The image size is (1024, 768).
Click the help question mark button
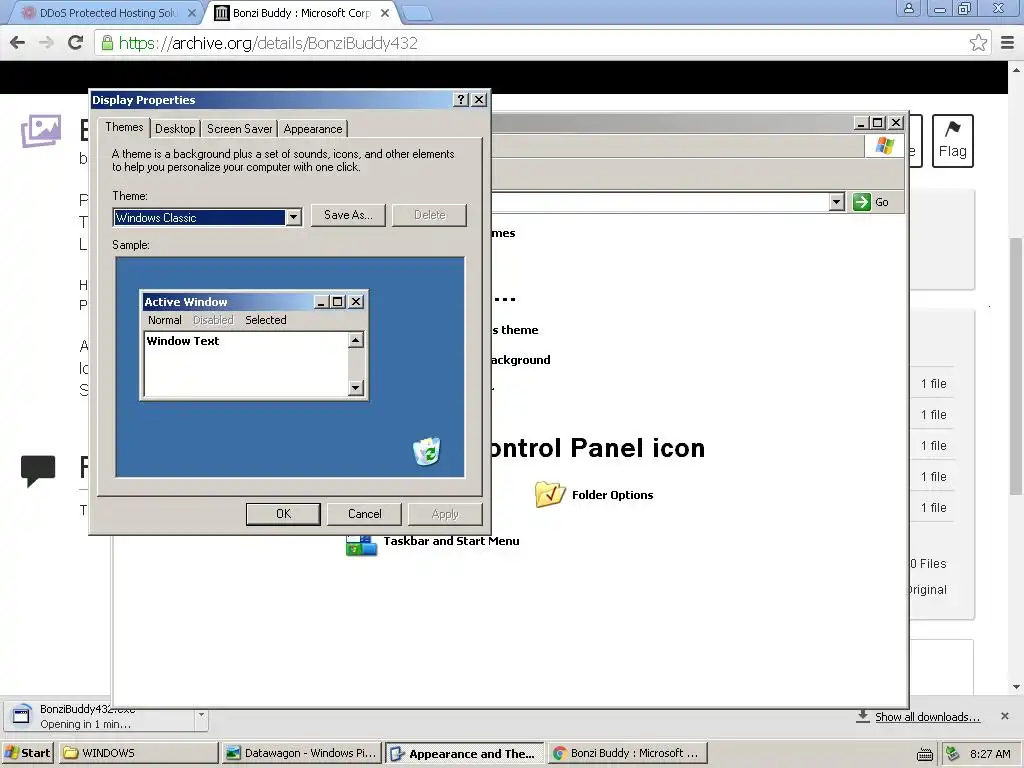(461, 99)
